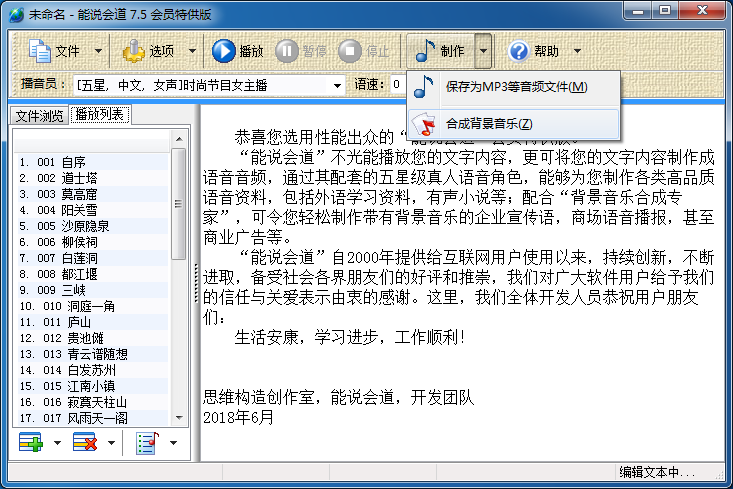Select playlist item 001 自序
Image resolution: width=733 pixels, height=489 pixels.
[x=93, y=162]
